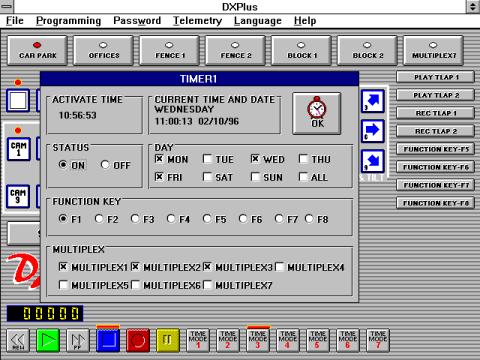
Task: Click the activate time field 10:56:53
Action: coord(78,115)
